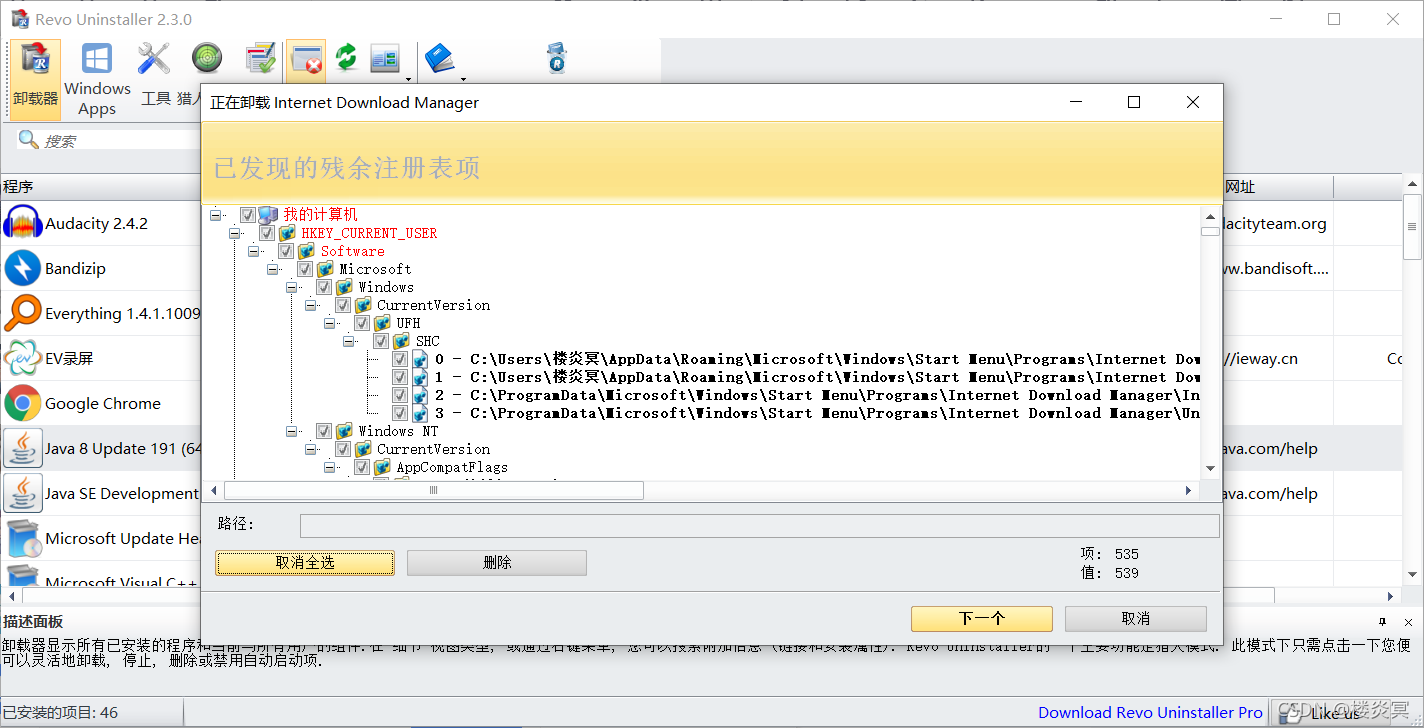Refresh the program list with green arrows icon
Viewport: 1424px width, 728px height.
pos(346,58)
